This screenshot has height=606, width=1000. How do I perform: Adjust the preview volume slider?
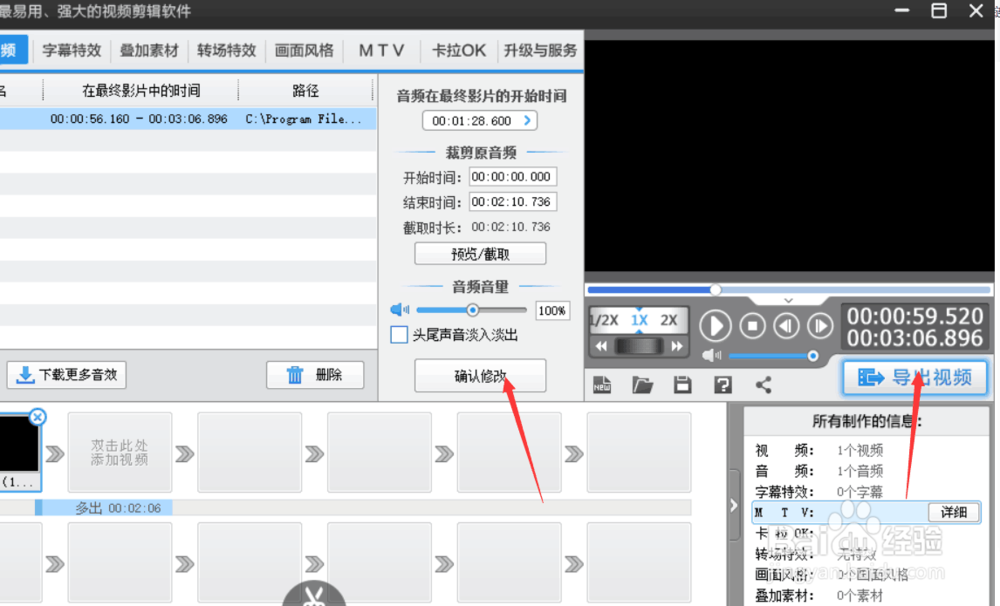812,356
